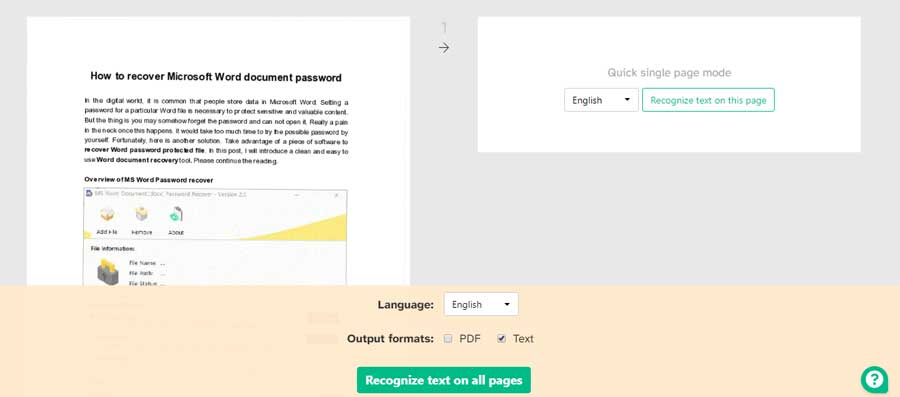
Task: Click the heading 'How to recover Microsoft Word document password'
Action: [x=216, y=77]
